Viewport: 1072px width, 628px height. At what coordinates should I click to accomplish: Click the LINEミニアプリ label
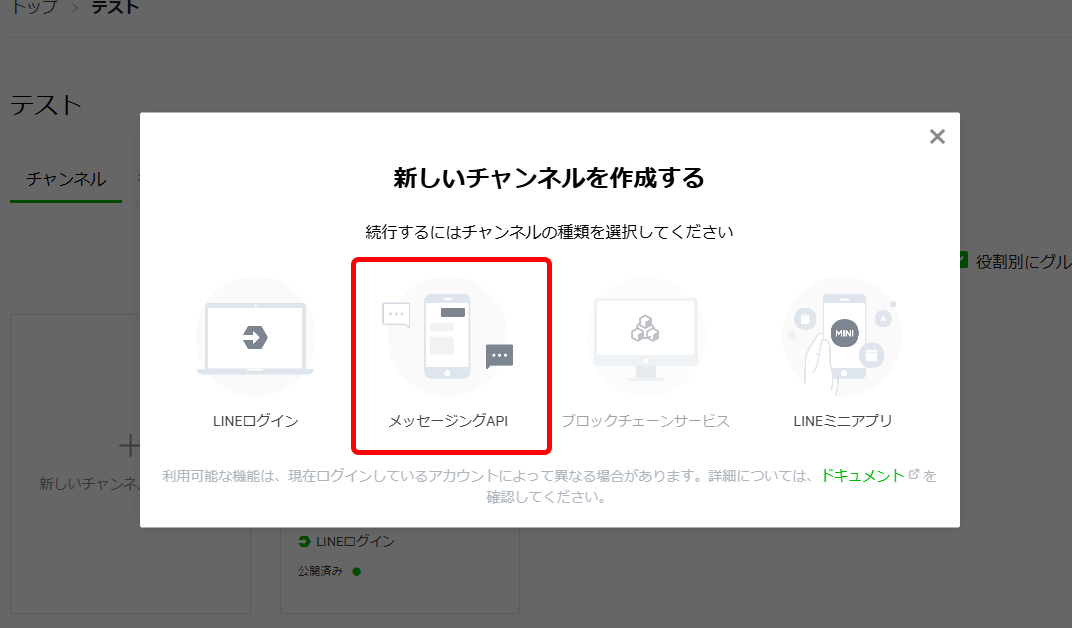coord(842,421)
